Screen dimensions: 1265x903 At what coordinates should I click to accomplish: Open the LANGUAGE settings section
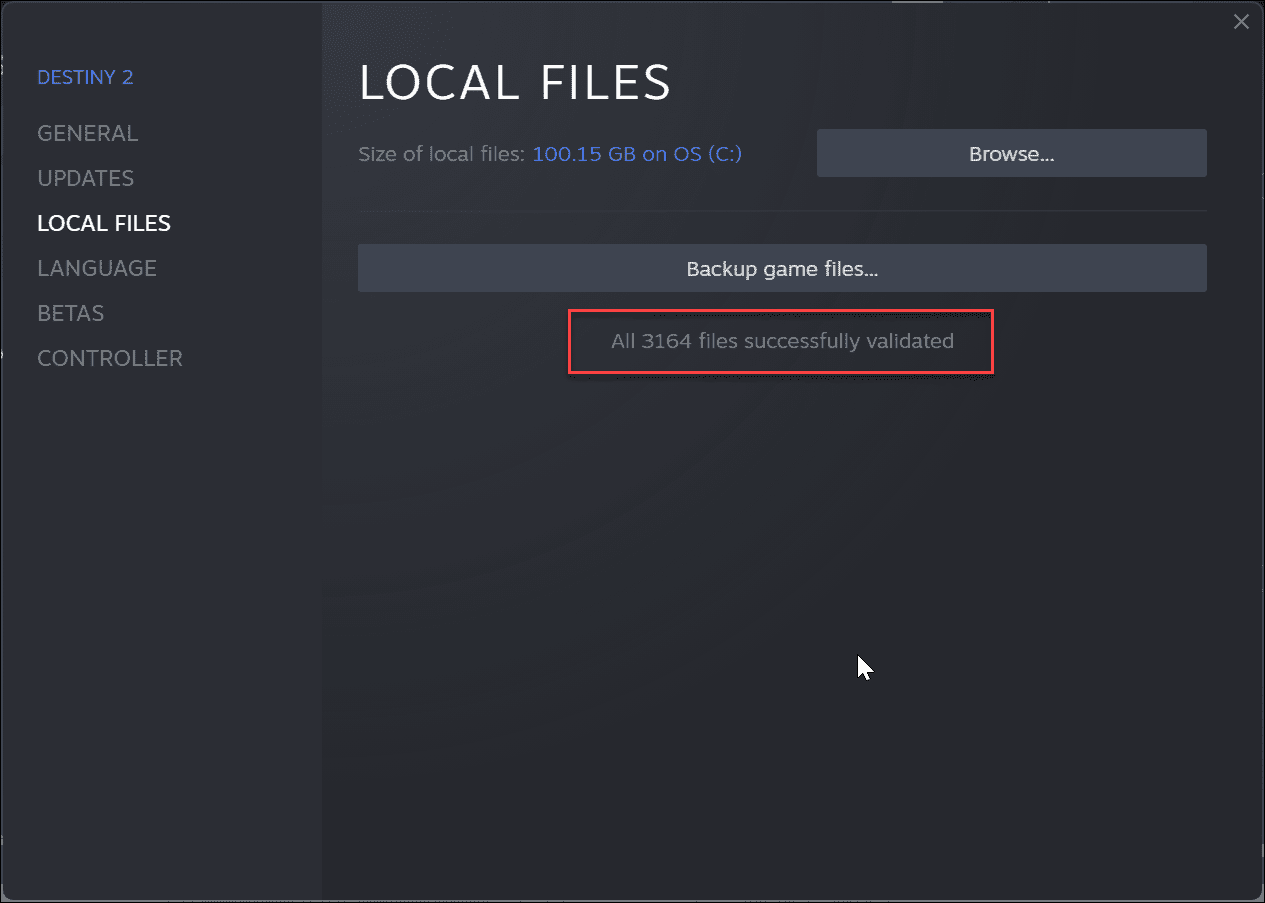pos(97,267)
